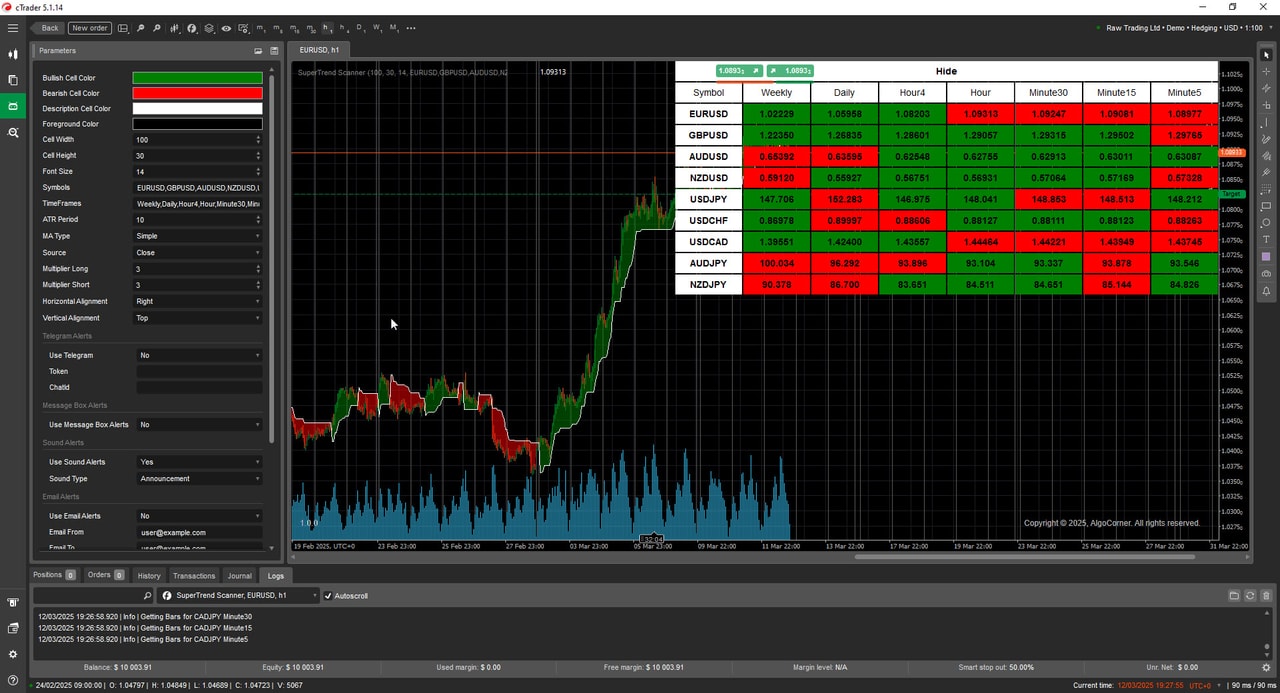Select the Copy trading icon in the sidebar
This screenshot has height=693, width=1280.
pyautogui.click(x=13, y=80)
